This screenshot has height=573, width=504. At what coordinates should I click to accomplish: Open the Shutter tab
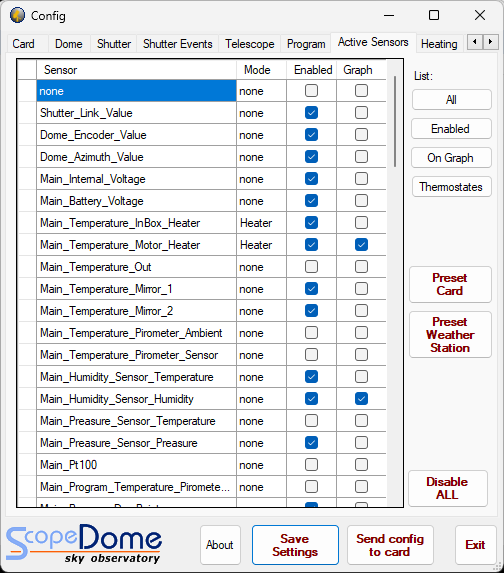(x=114, y=44)
